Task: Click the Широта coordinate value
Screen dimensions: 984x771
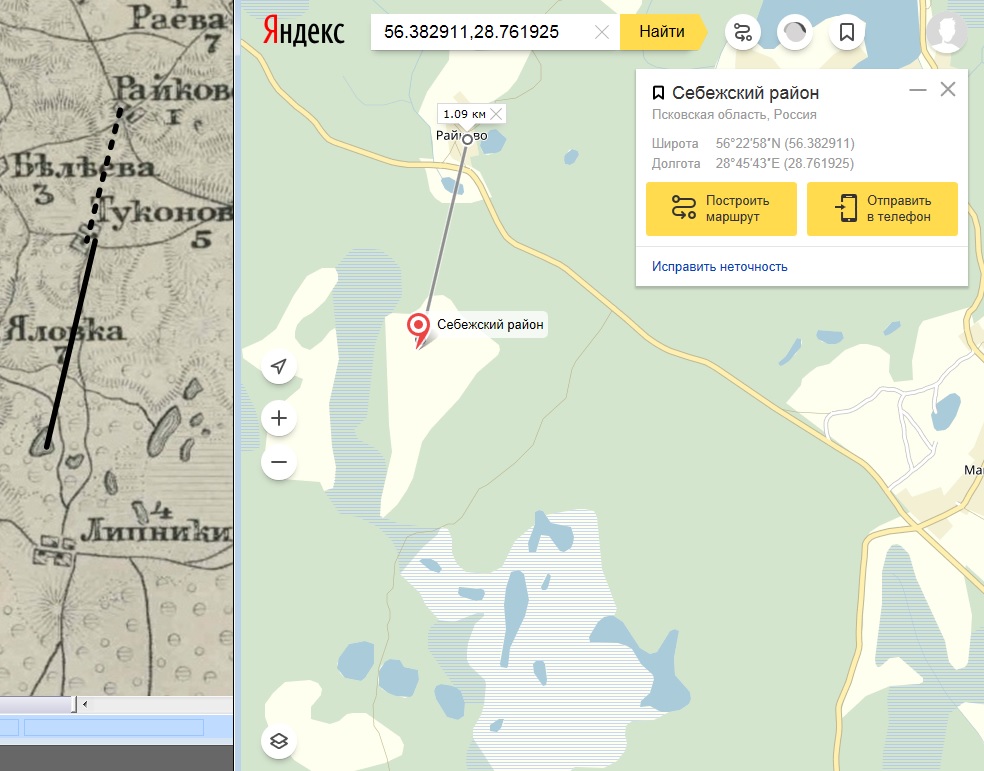Action: pyautogui.click(x=785, y=143)
